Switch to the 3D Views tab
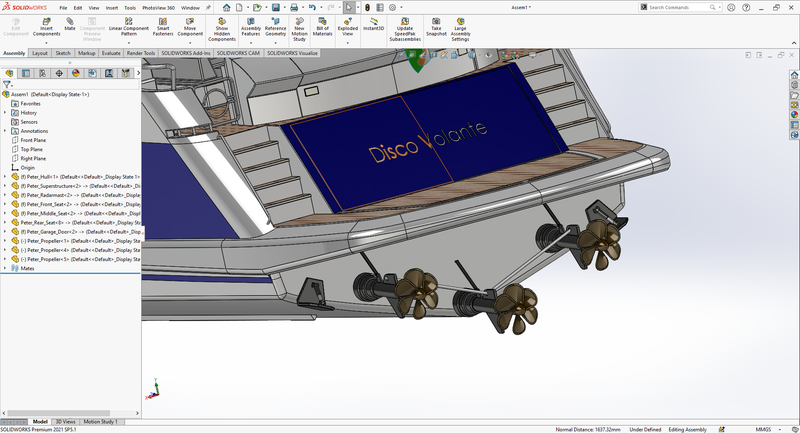Image resolution: width=800 pixels, height=433 pixels. (65, 422)
